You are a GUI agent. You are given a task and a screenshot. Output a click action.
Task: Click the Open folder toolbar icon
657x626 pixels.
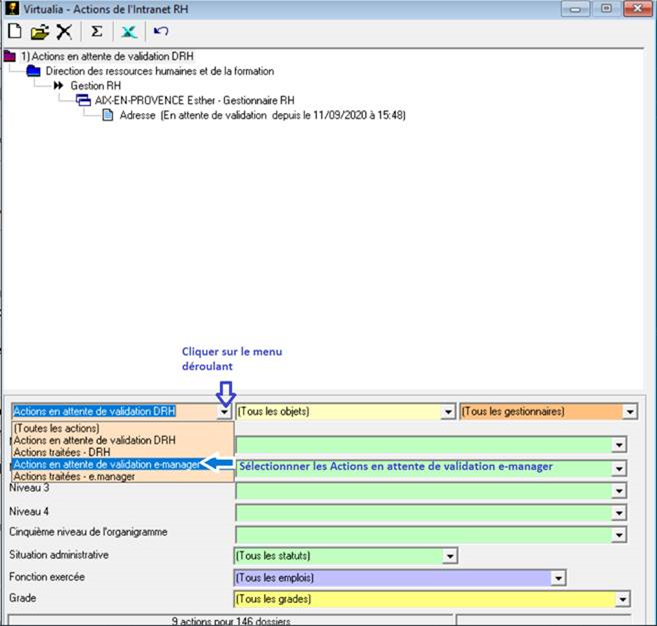coord(40,32)
